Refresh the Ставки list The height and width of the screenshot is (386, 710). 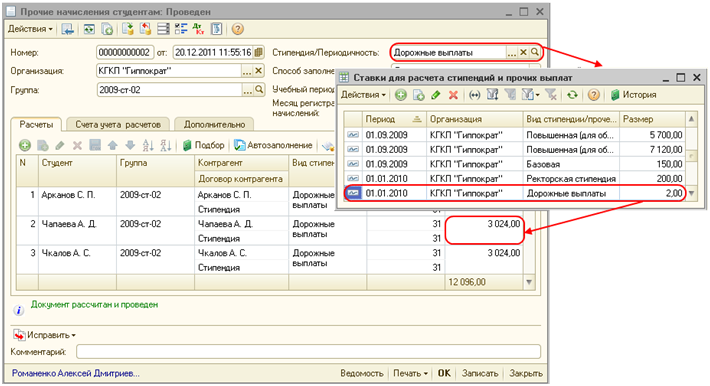(572, 95)
